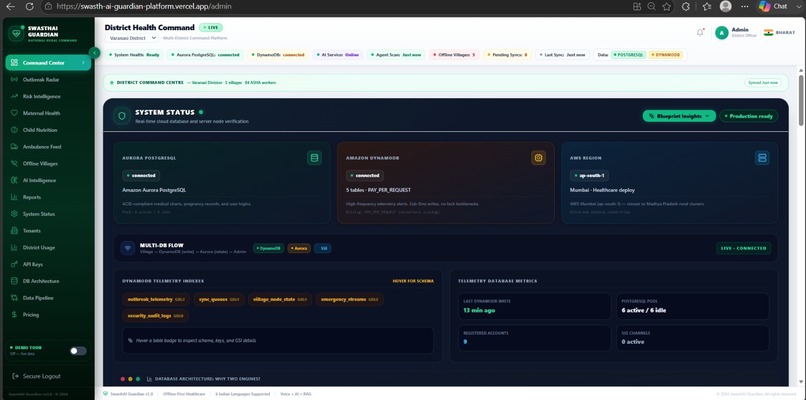Open Risk Intelligence in the sidebar

click(41, 97)
